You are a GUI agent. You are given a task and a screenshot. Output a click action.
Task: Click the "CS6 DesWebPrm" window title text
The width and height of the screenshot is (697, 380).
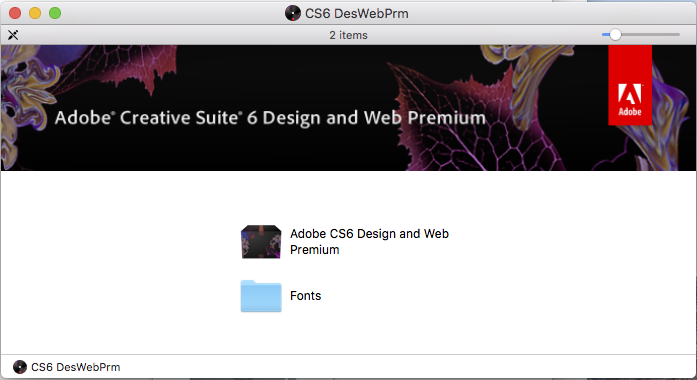(x=357, y=13)
